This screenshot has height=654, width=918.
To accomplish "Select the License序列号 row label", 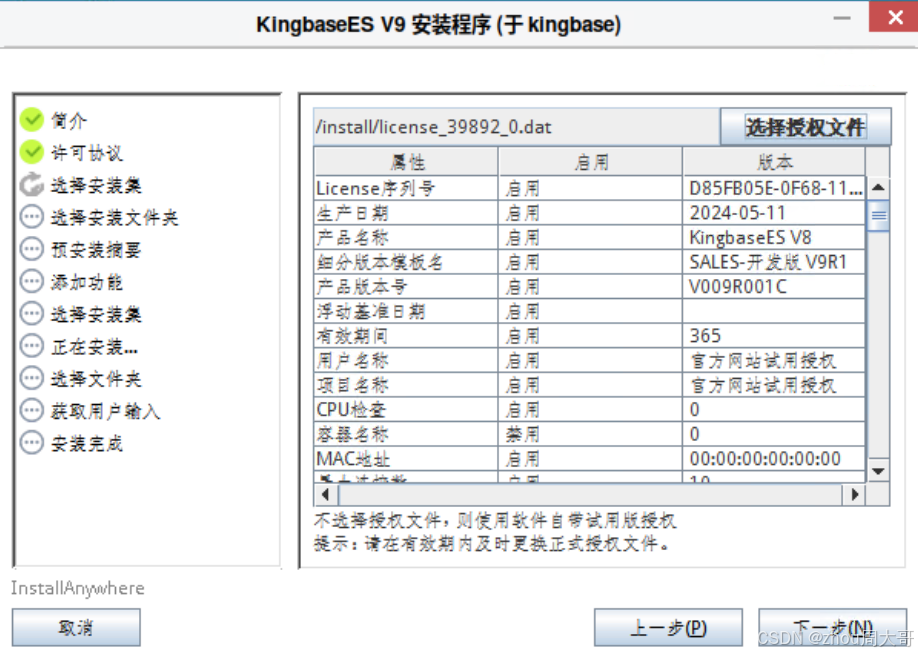I will 375,189.
